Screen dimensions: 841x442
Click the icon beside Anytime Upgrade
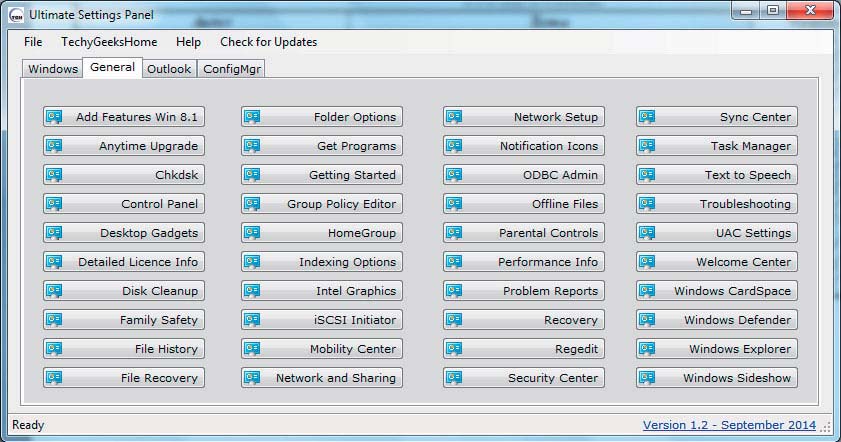pos(54,145)
